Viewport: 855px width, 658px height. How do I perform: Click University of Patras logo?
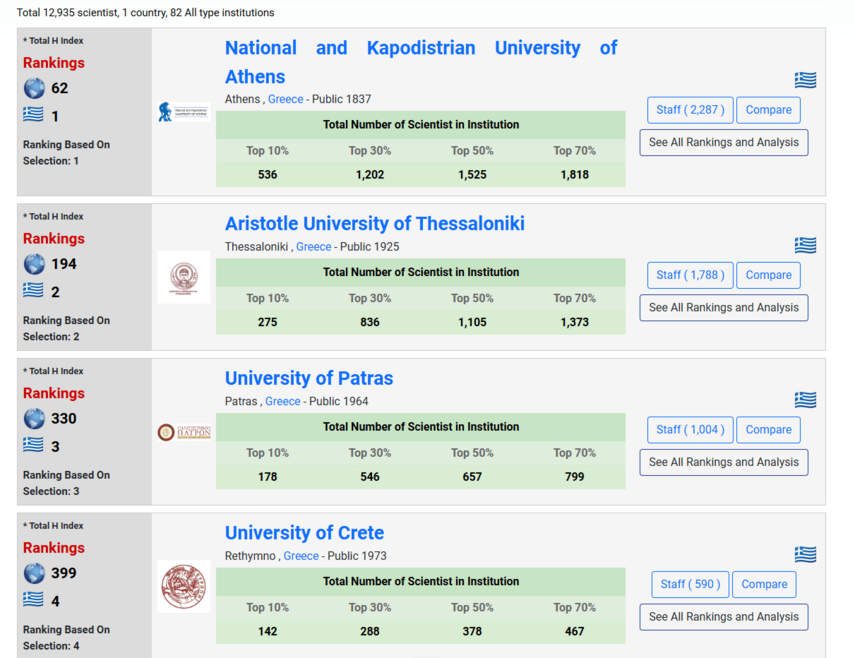(184, 432)
